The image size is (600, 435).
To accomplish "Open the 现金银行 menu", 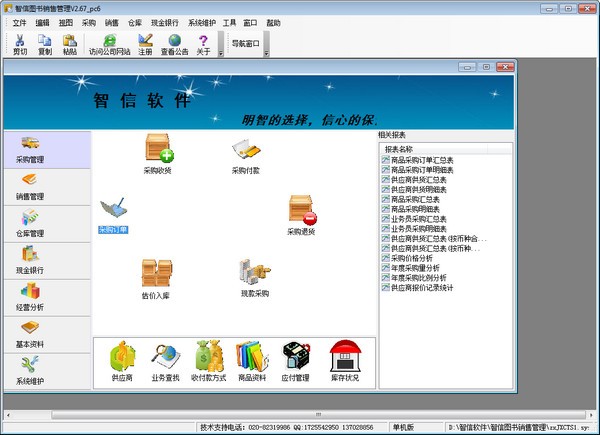I will click(x=165, y=23).
